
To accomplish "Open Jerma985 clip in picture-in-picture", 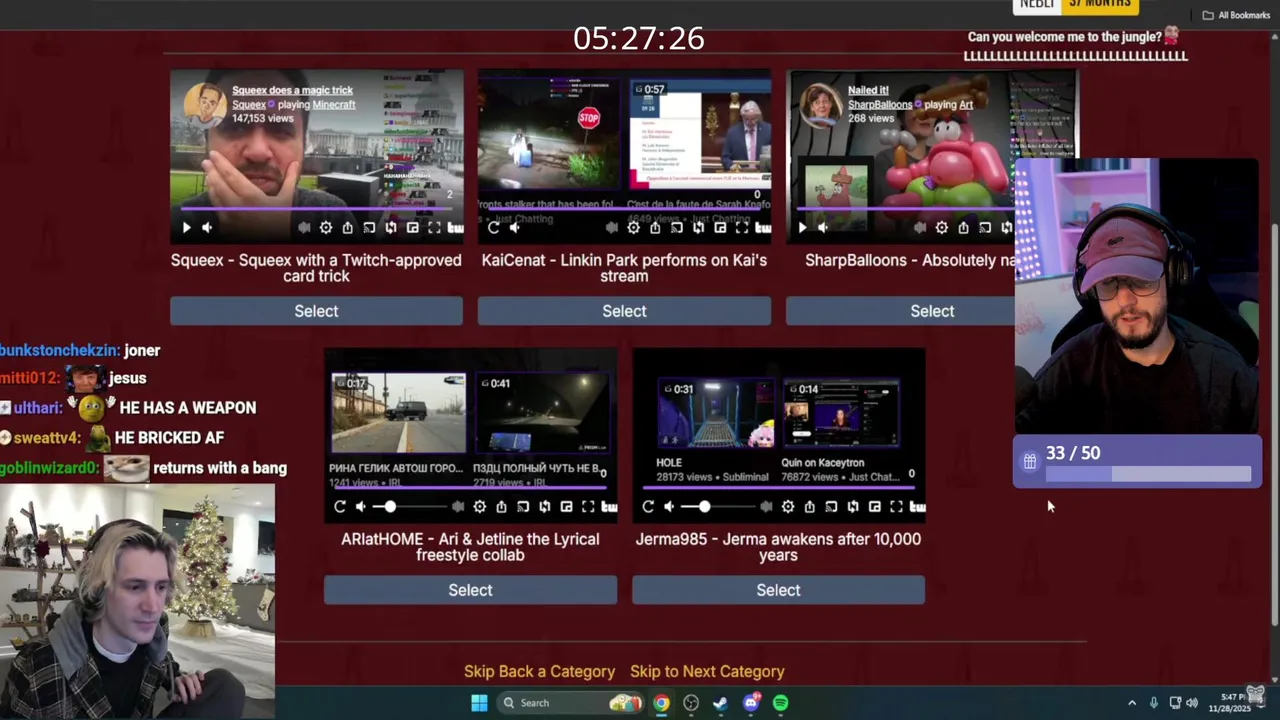I will 874,507.
